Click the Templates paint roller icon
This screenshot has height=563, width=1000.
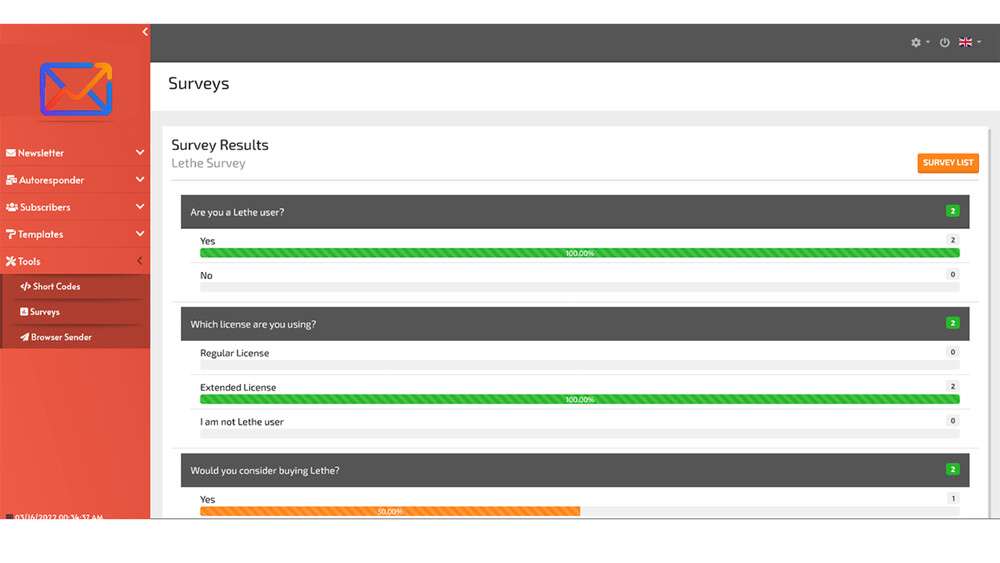click(11, 235)
